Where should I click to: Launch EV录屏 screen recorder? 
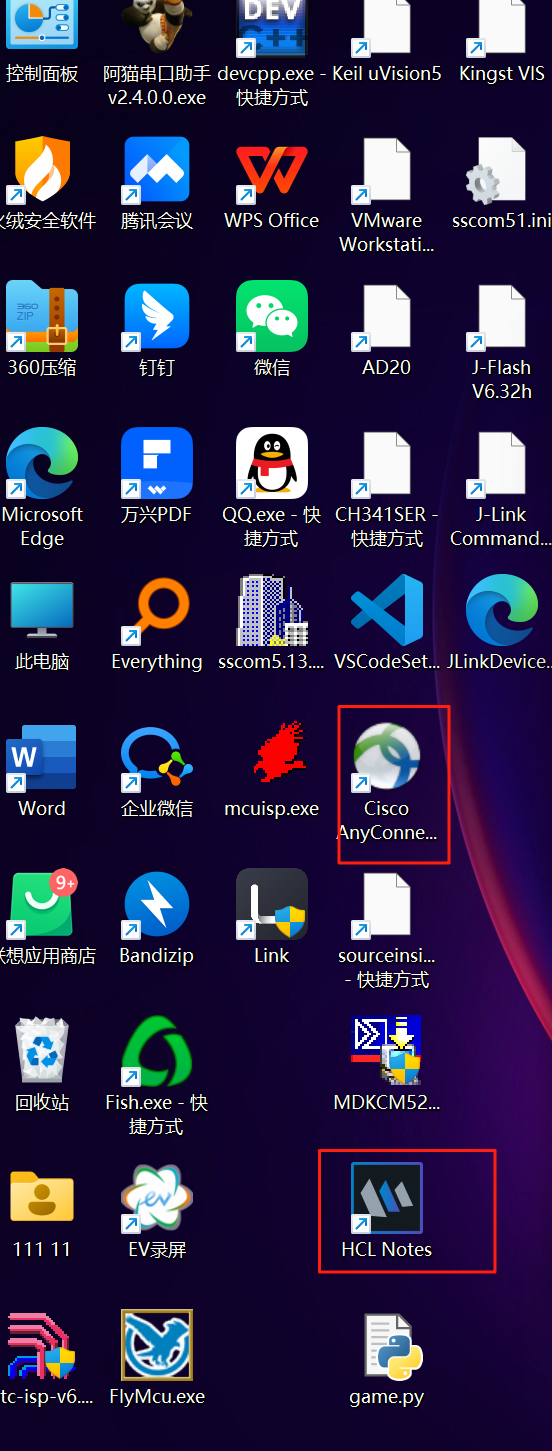coord(157,1200)
